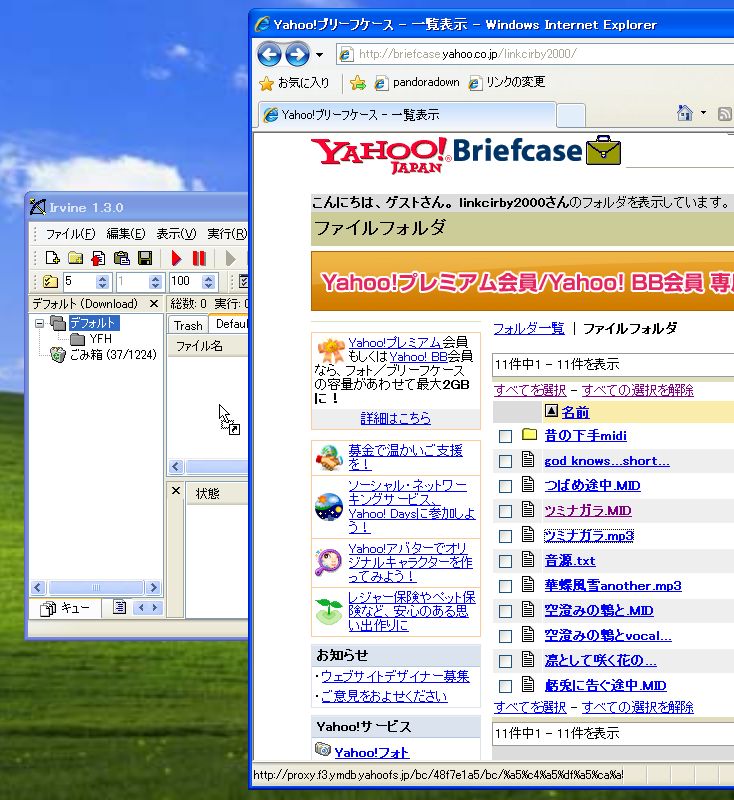Open the dropdown arrow next to Home icon
This screenshot has height=800, width=734.
pyautogui.click(x=703, y=113)
